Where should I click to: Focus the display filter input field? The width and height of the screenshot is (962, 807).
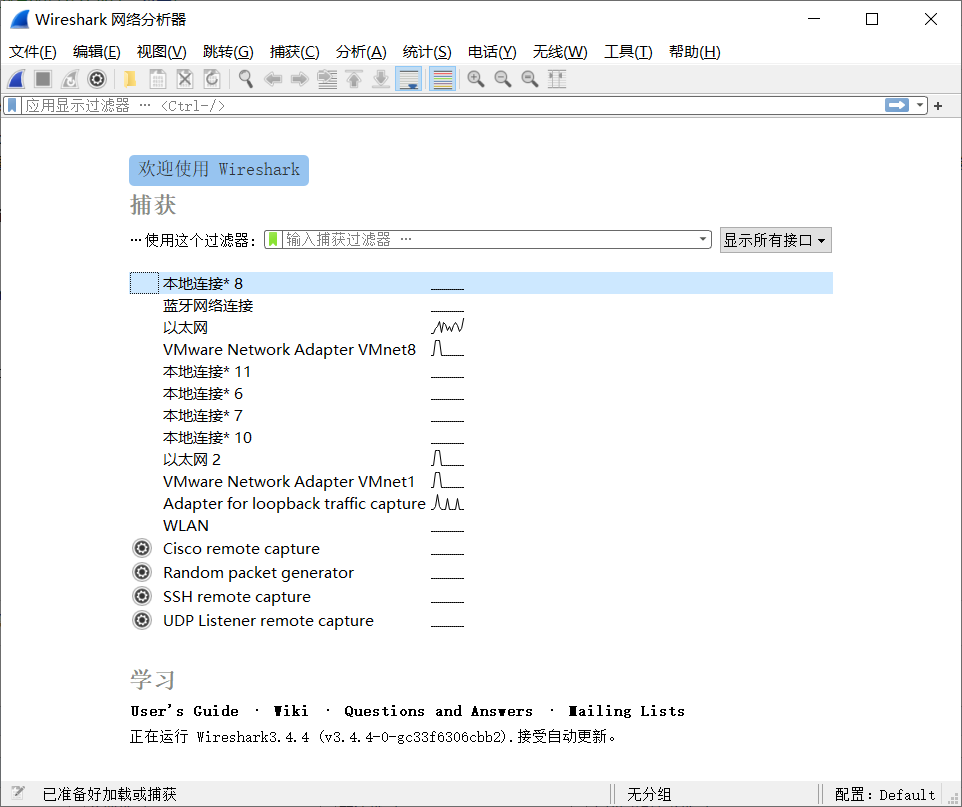click(453, 106)
